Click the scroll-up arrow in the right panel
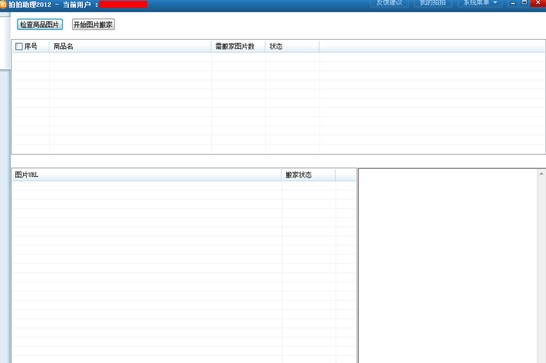The height and width of the screenshot is (363, 546). click(x=541, y=173)
